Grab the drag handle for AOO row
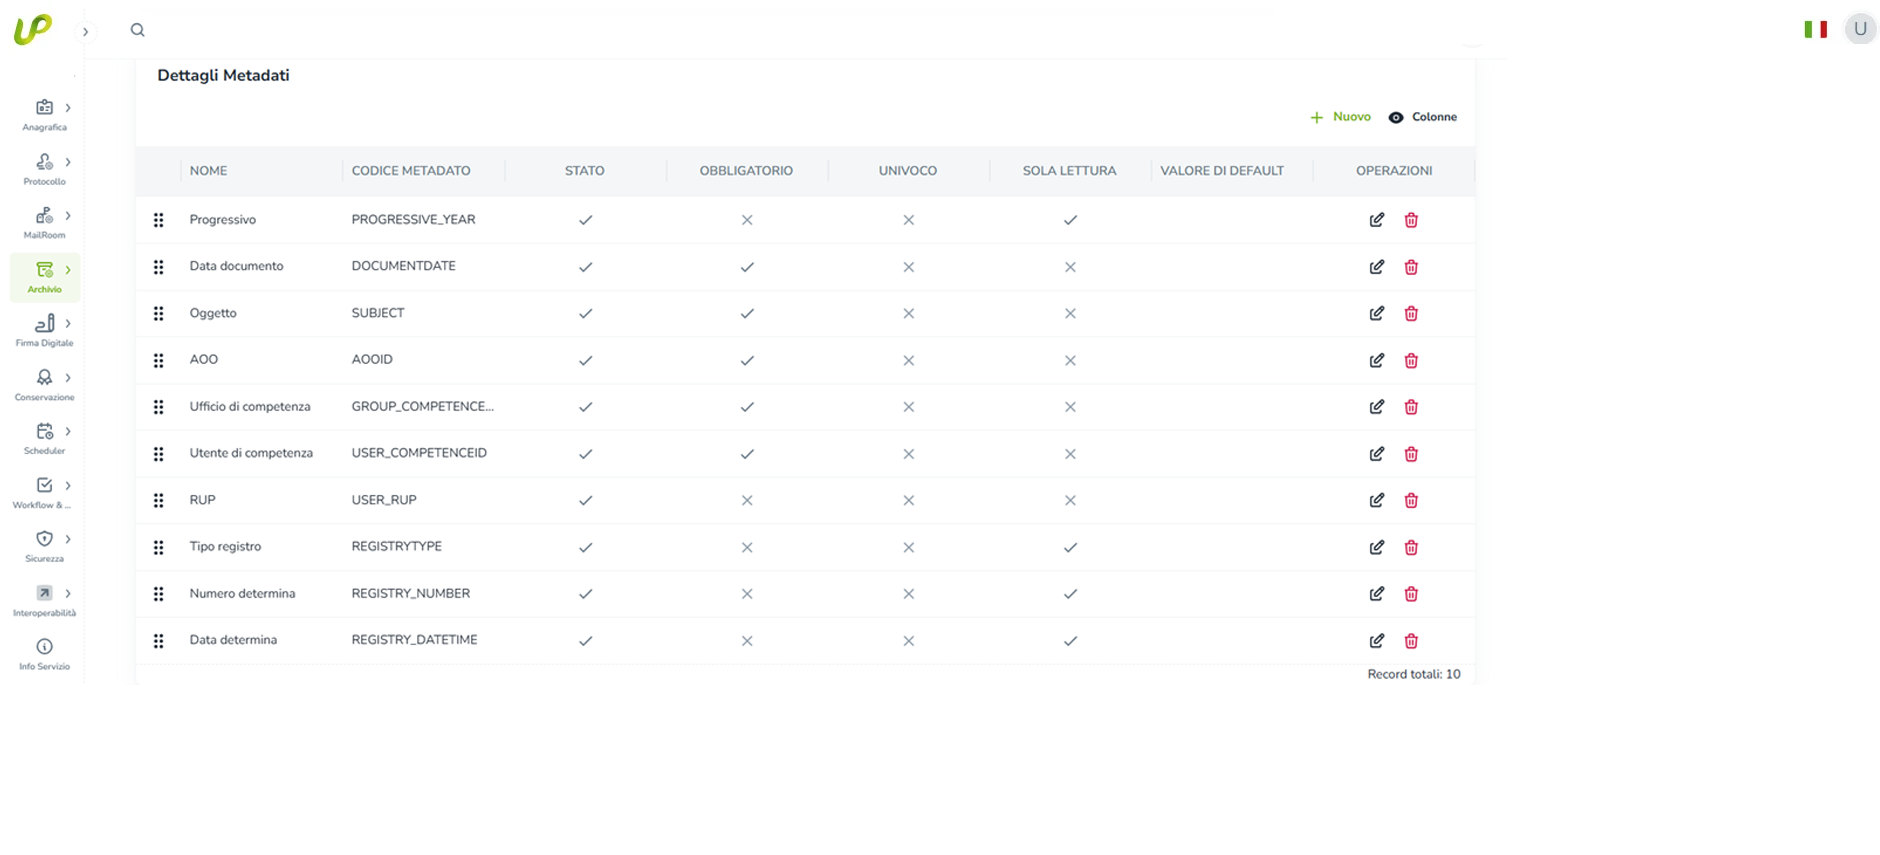 pyautogui.click(x=158, y=360)
